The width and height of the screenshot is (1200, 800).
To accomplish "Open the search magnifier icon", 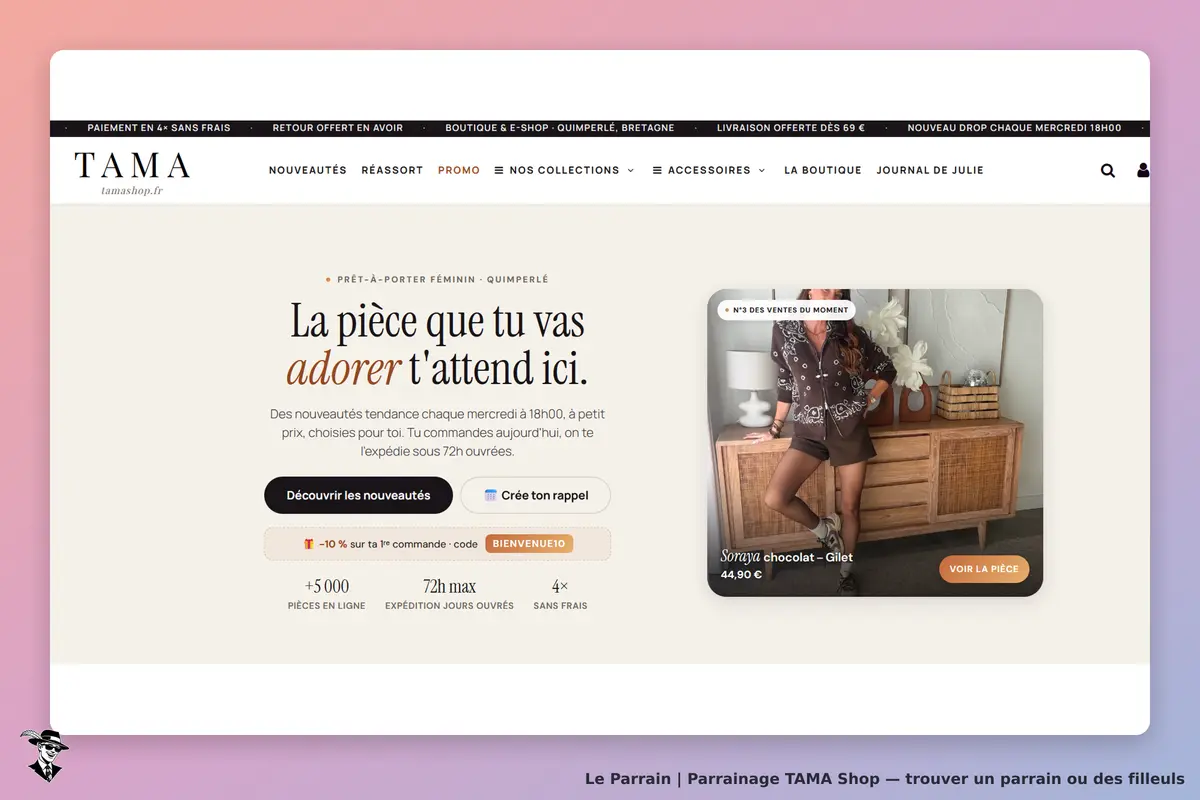I will pos(1108,170).
